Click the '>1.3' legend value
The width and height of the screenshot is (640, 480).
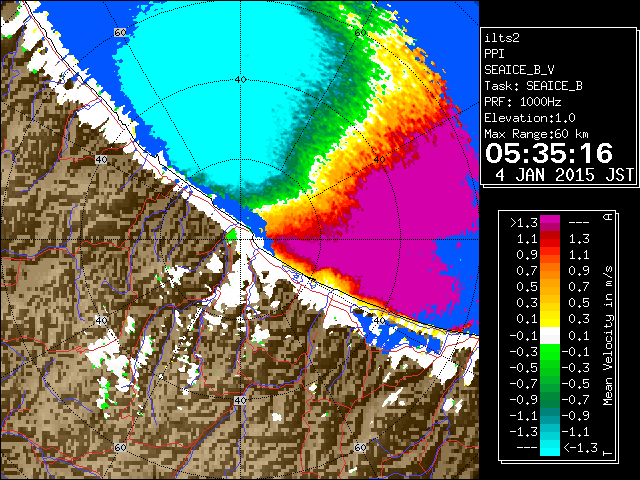point(524,223)
